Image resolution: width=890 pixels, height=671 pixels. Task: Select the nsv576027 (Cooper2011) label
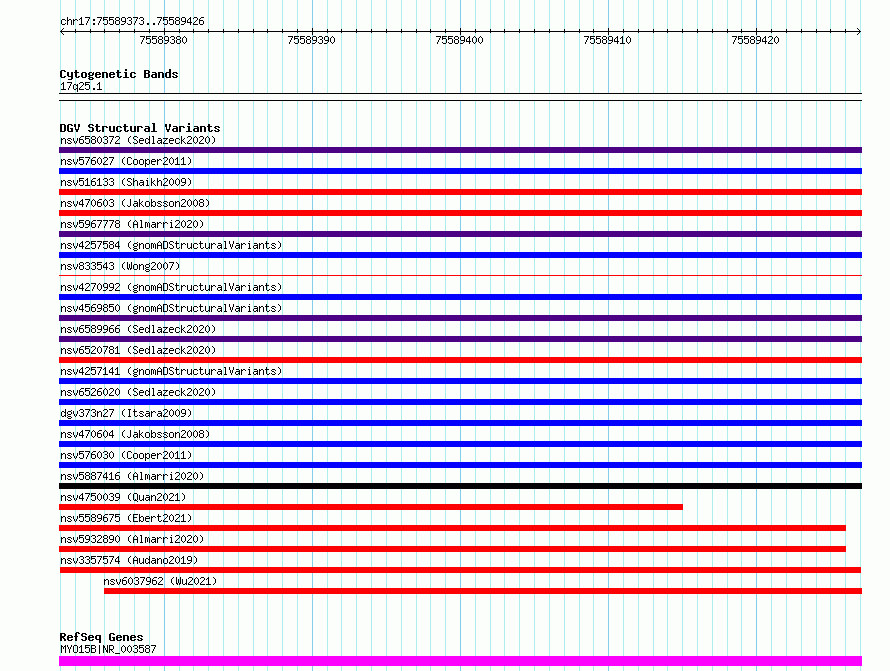126,161
